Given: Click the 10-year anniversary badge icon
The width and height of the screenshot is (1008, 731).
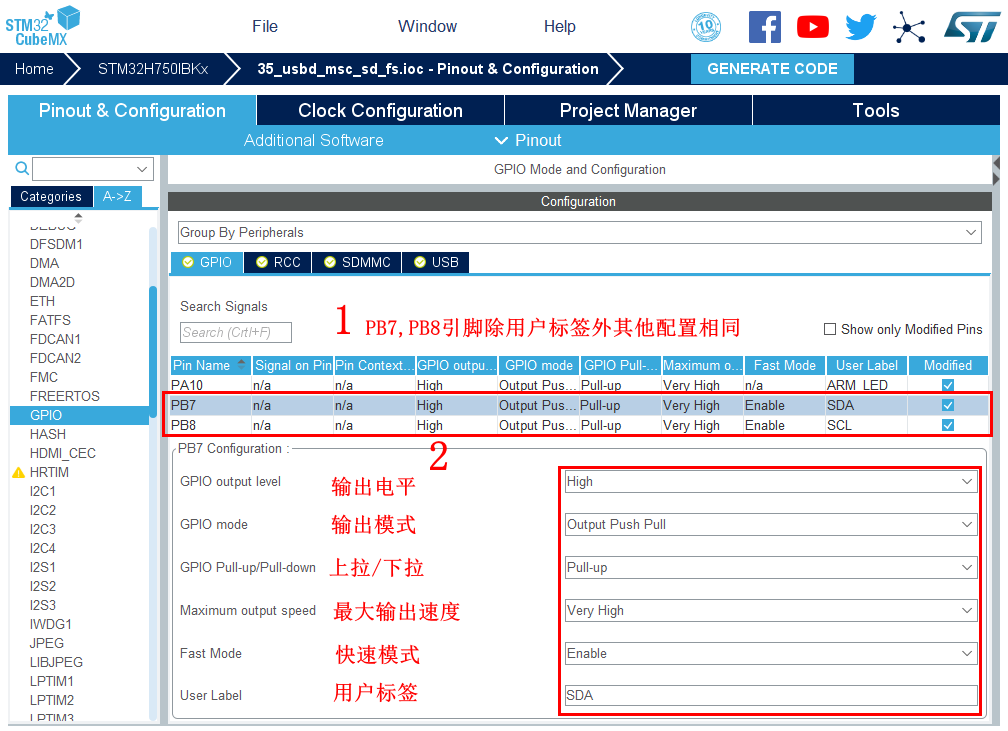Looking at the screenshot, I should 706,27.
